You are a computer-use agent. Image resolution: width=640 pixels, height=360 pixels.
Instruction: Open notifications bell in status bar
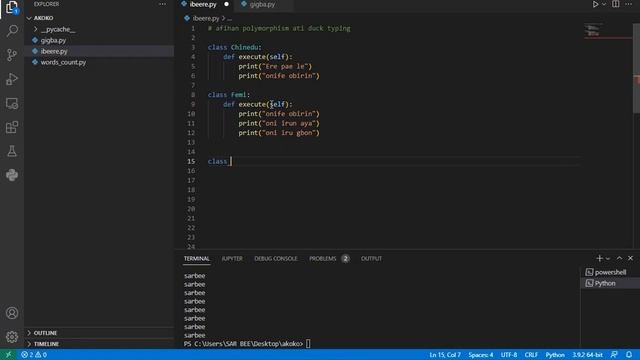(x=629, y=355)
